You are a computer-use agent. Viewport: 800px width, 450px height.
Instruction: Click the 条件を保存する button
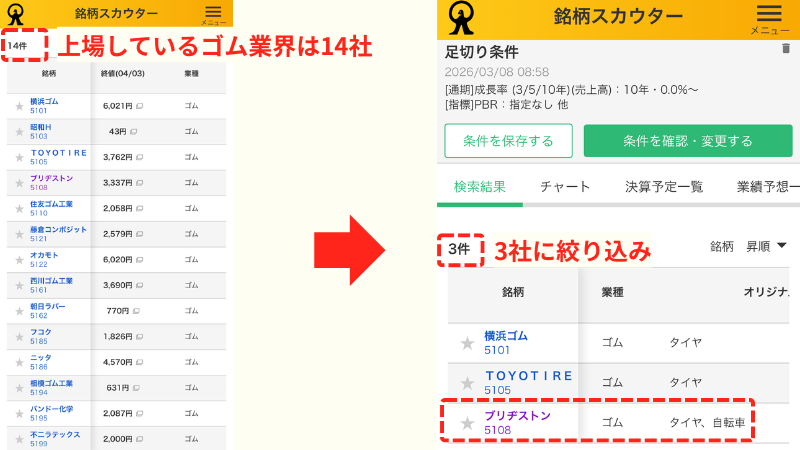click(508, 141)
